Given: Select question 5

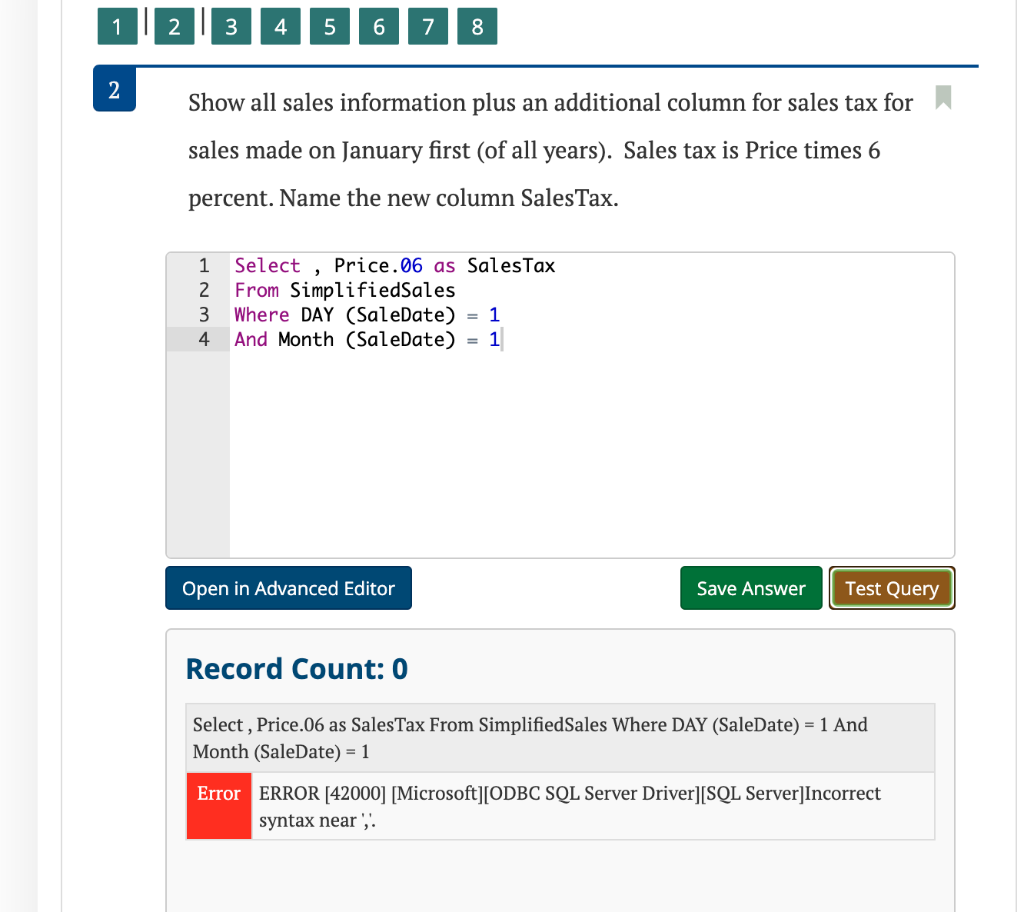Looking at the screenshot, I should click(329, 27).
